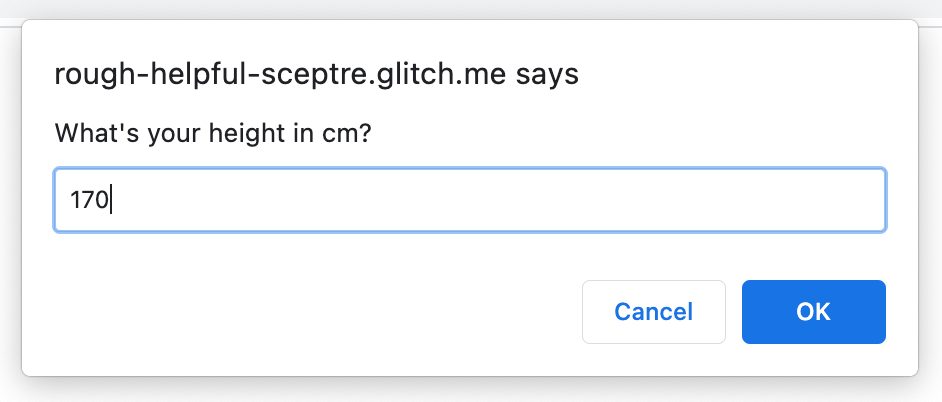Viewport: 942px width, 402px height.
Task: Abort the height question dialog
Action: (653, 312)
